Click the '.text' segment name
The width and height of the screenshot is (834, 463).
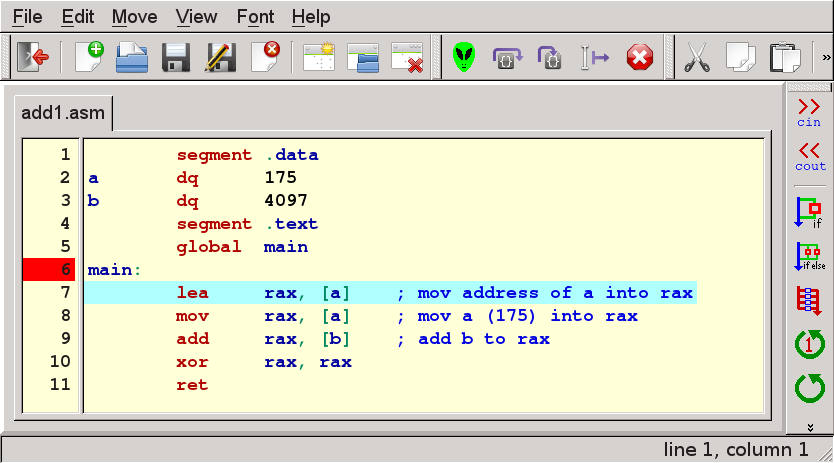pos(291,224)
